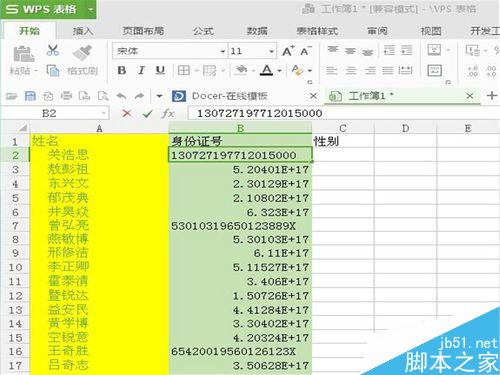Toggle Italic formatting
The height and width of the screenshot is (375, 500).
(x=141, y=70)
